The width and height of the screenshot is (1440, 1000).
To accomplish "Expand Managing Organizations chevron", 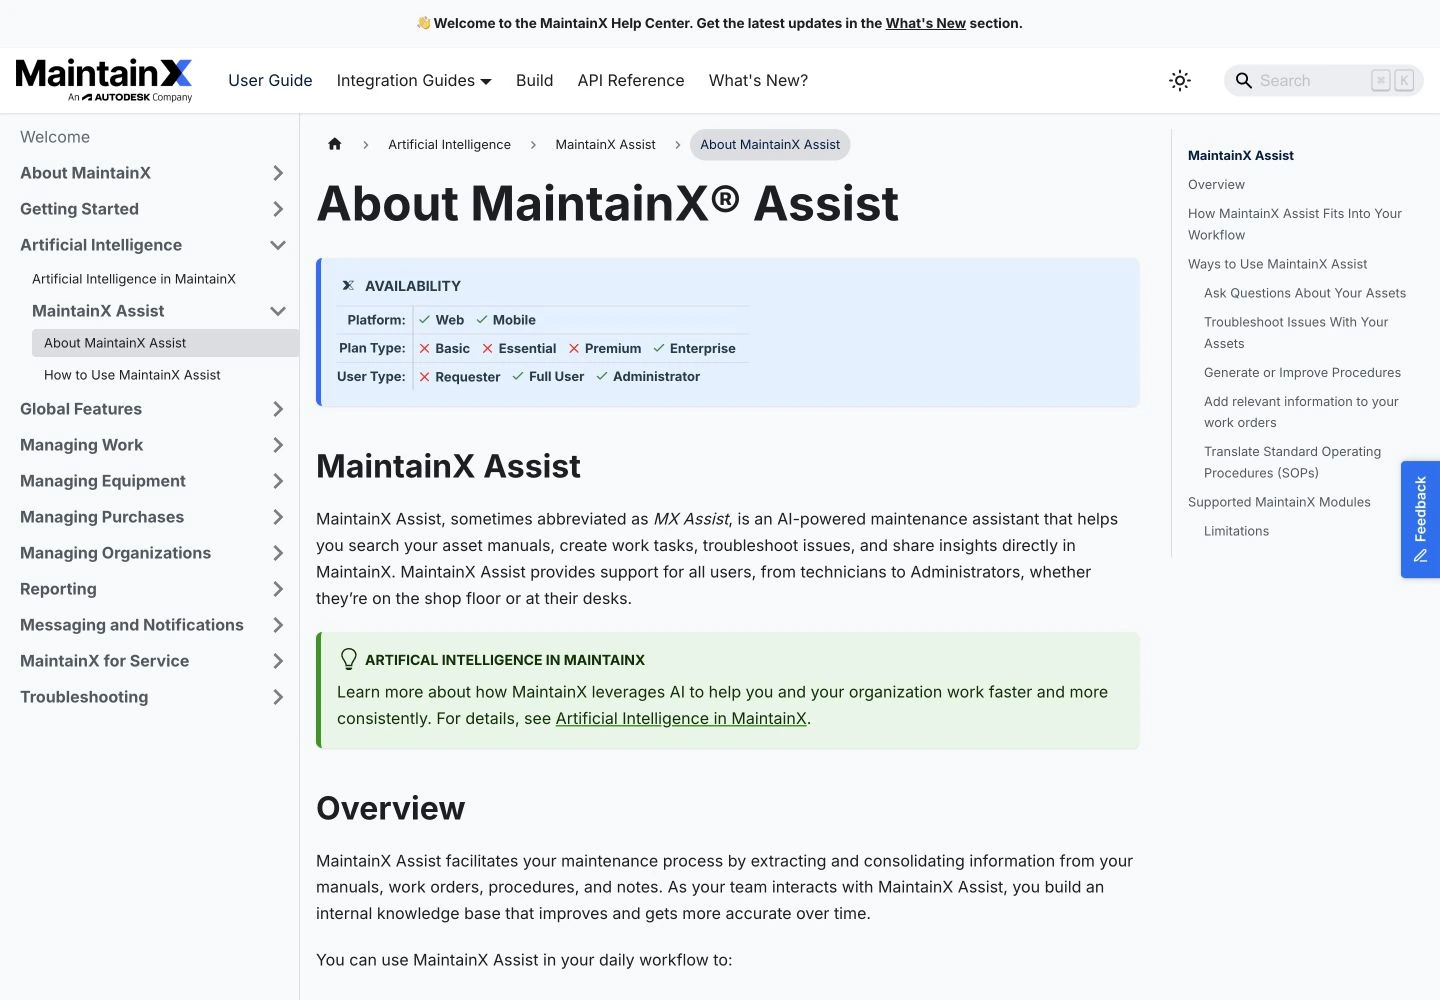I will 278,553.
